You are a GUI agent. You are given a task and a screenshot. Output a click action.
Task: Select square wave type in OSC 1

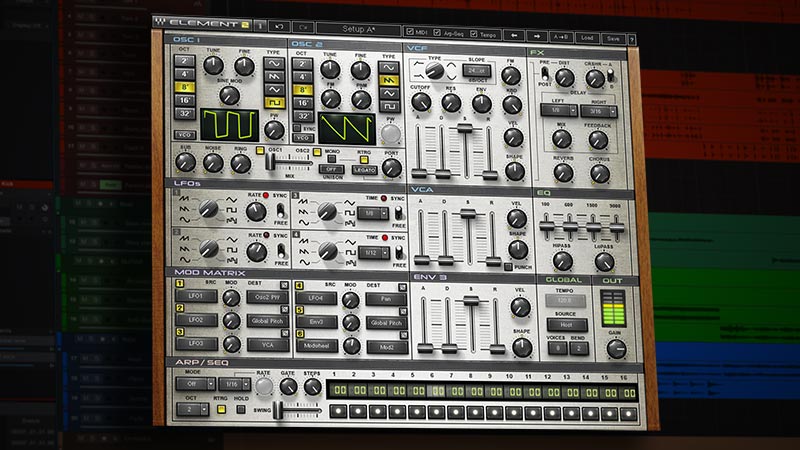(x=274, y=103)
